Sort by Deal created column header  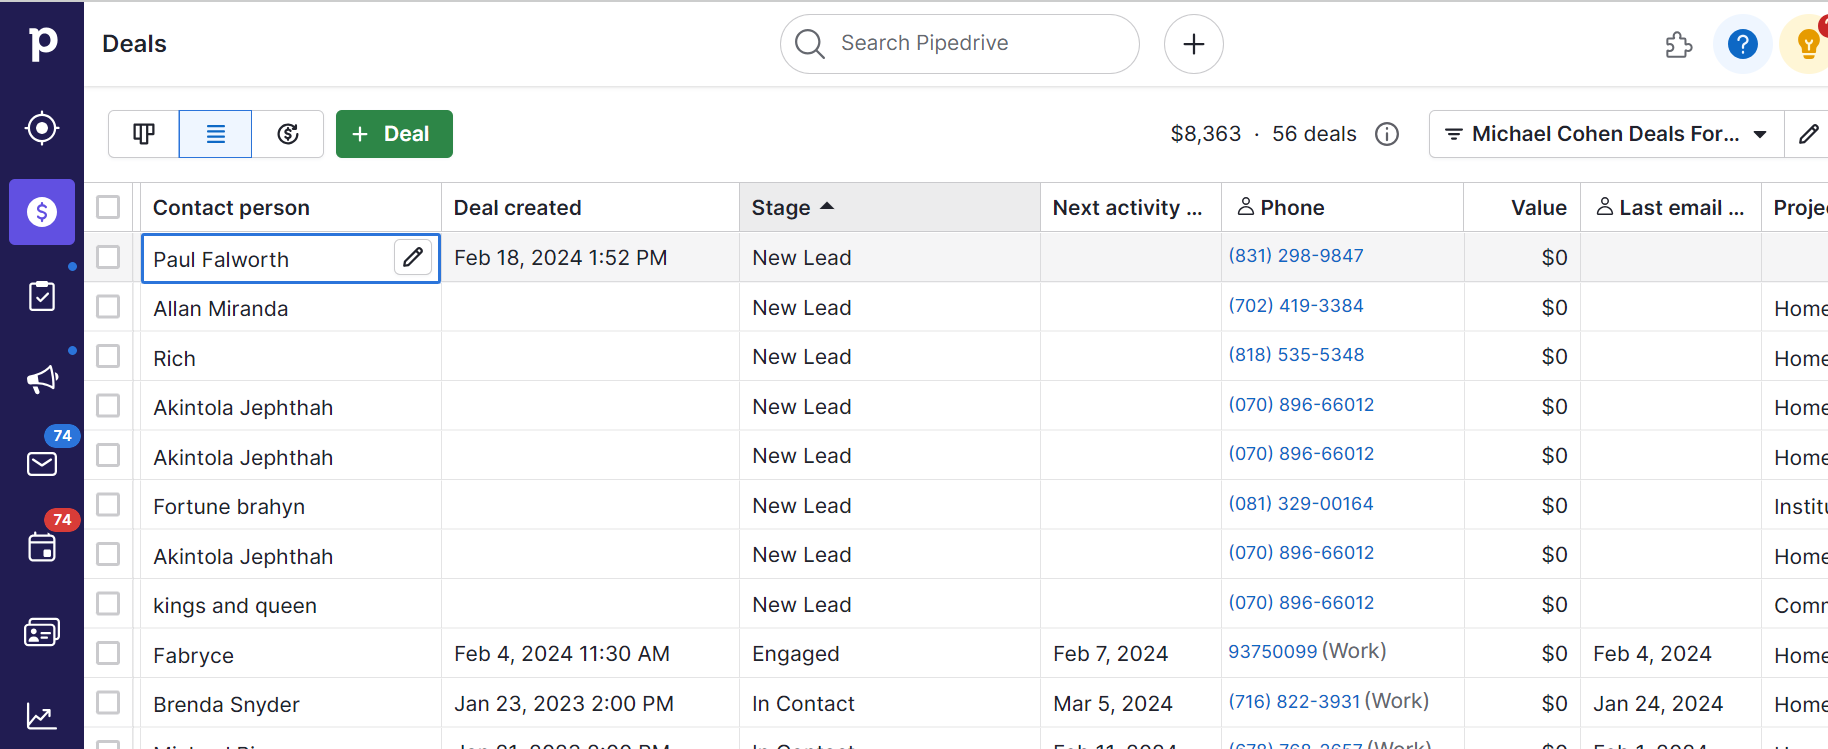(590, 207)
